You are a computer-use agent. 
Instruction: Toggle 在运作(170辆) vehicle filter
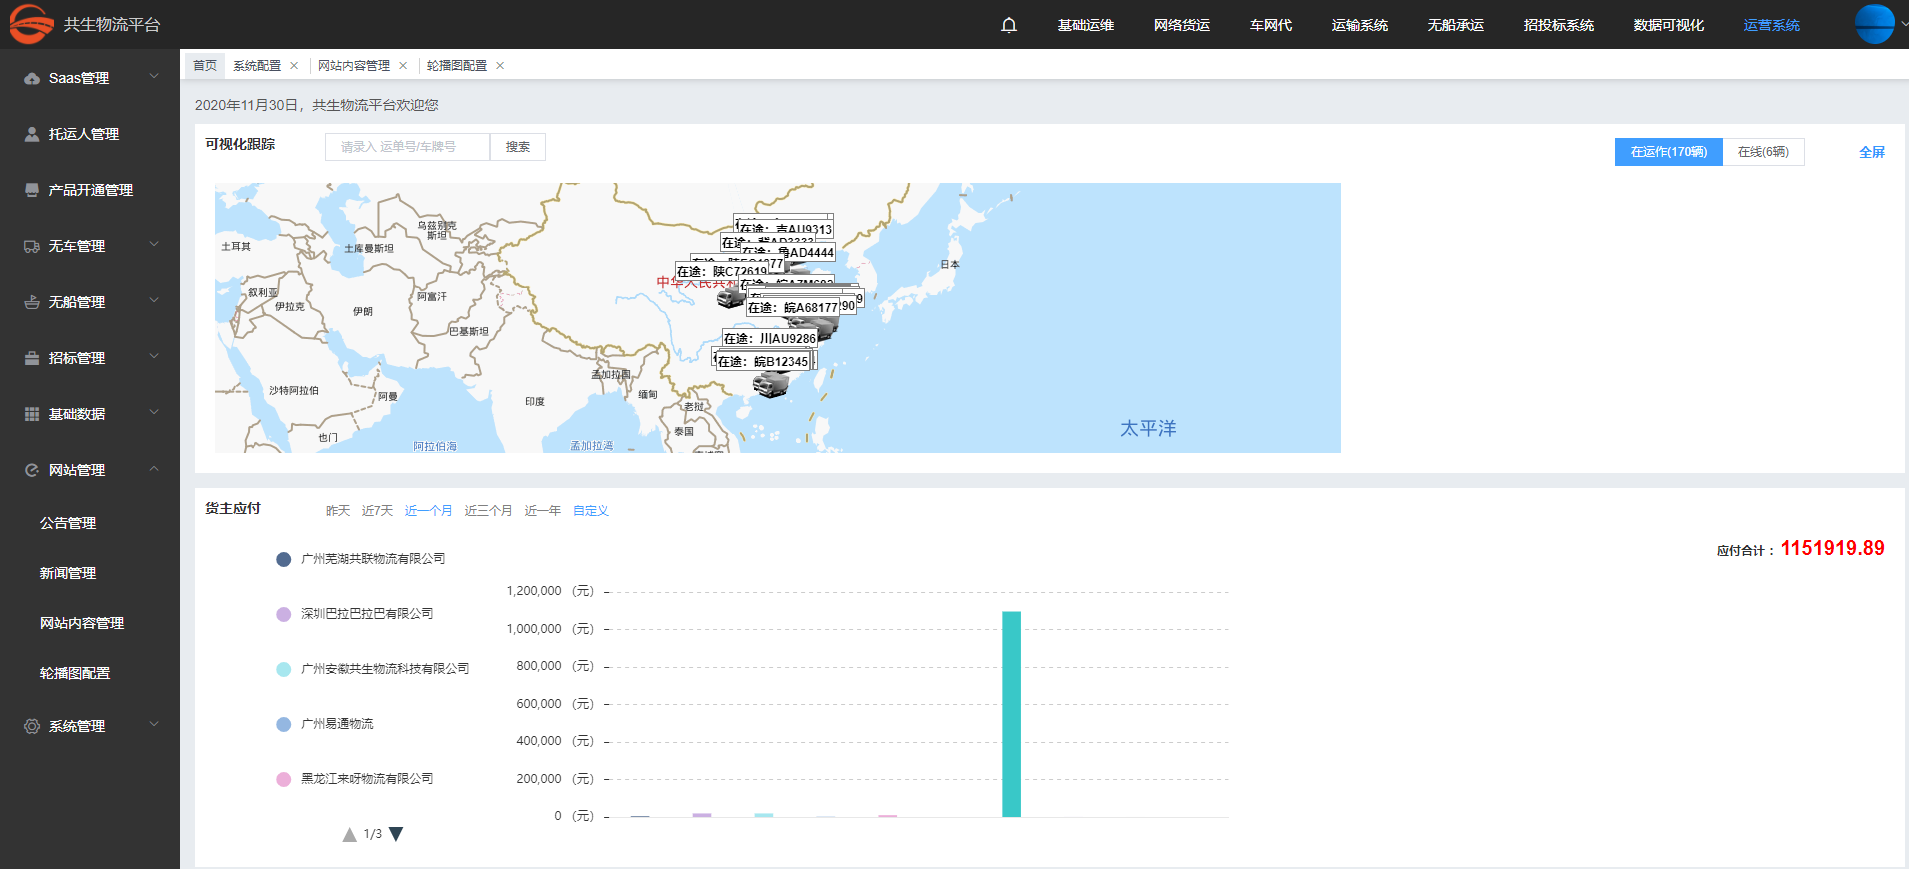point(1668,152)
